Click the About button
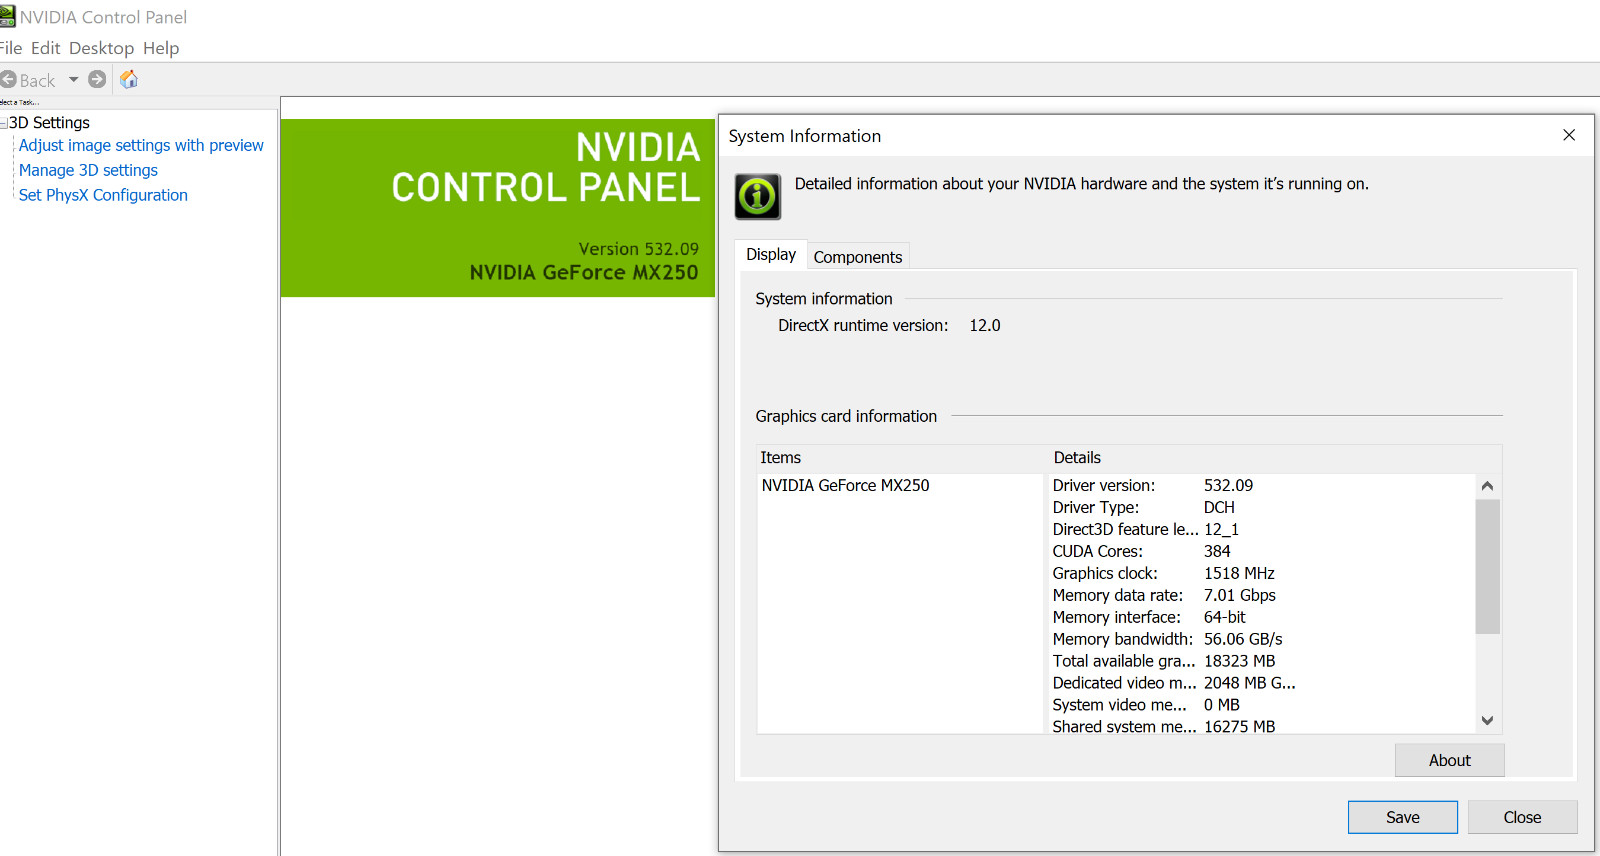The height and width of the screenshot is (856, 1600). (1449, 761)
